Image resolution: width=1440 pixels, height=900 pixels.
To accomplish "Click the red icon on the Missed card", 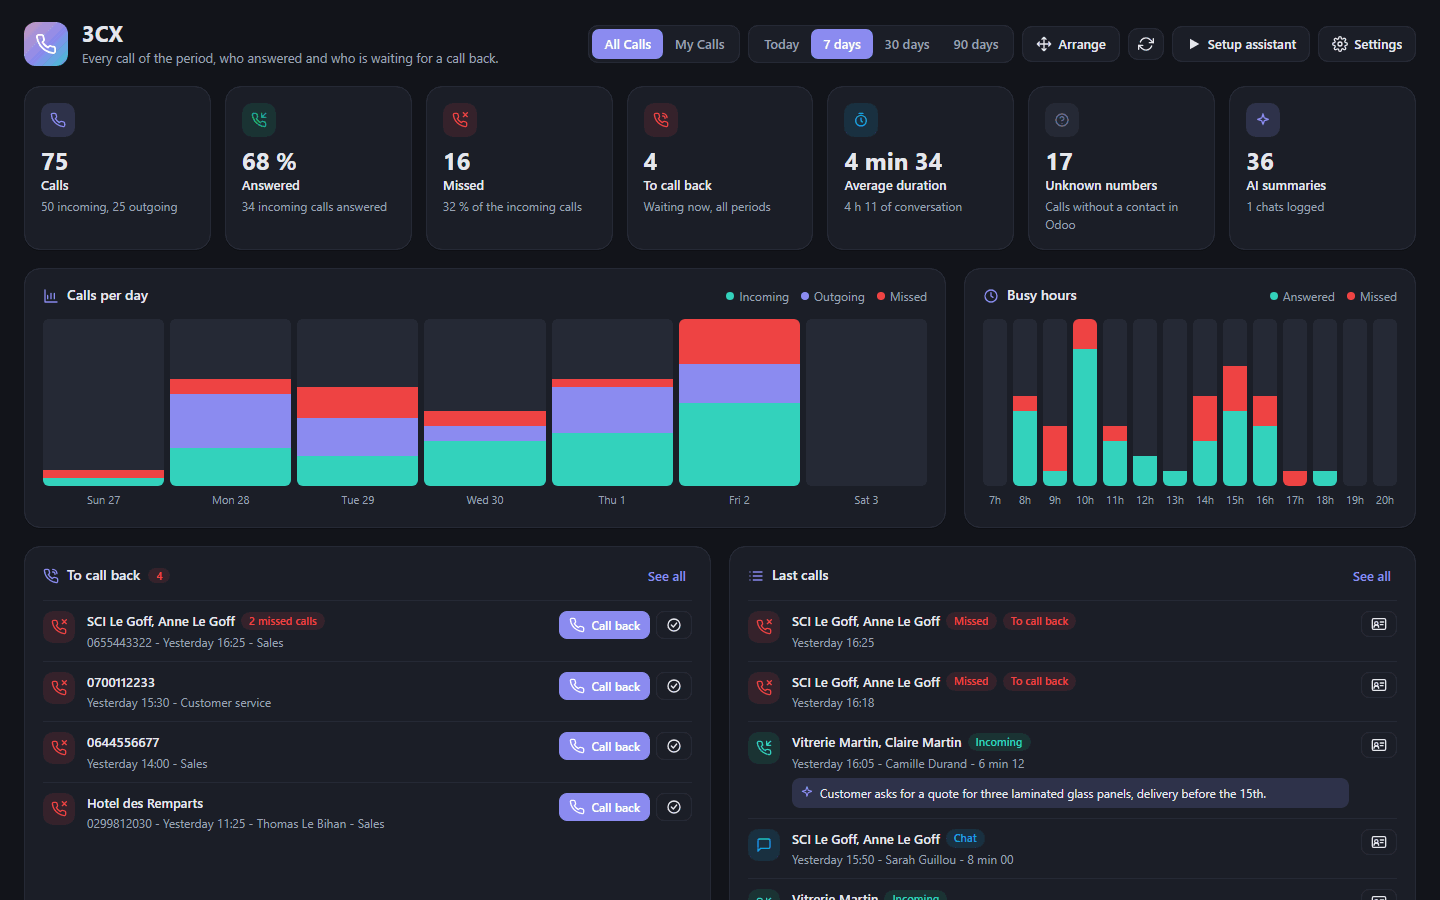I will (x=460, y=120).
